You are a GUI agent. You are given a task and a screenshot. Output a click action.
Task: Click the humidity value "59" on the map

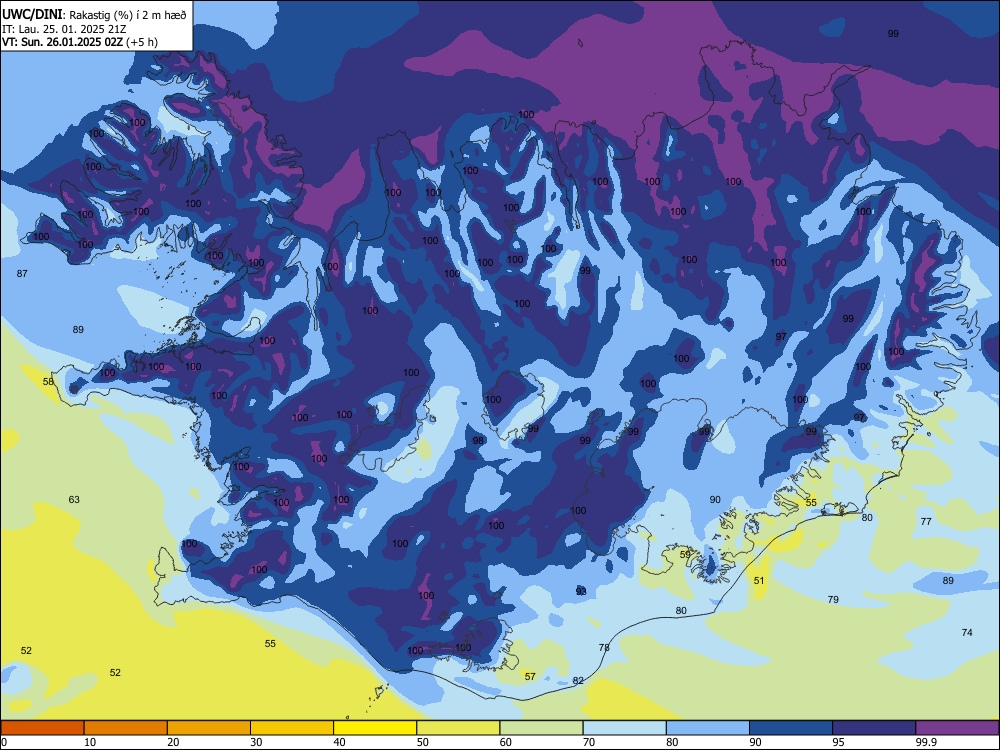[685, 555]
